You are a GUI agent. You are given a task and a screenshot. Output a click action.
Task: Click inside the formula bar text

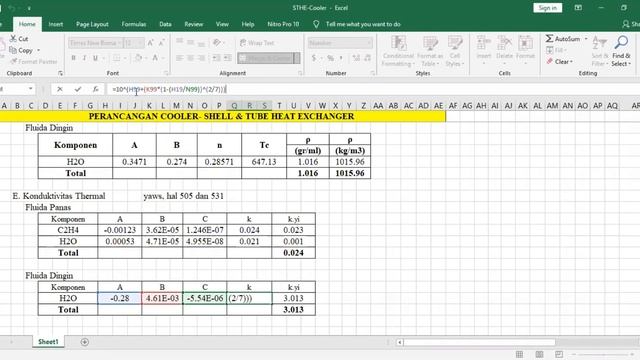(x=169, y=89)
